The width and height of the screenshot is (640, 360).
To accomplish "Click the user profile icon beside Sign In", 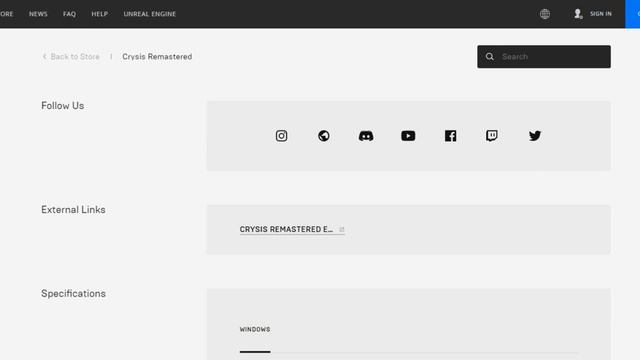I will tap(578, 14).
